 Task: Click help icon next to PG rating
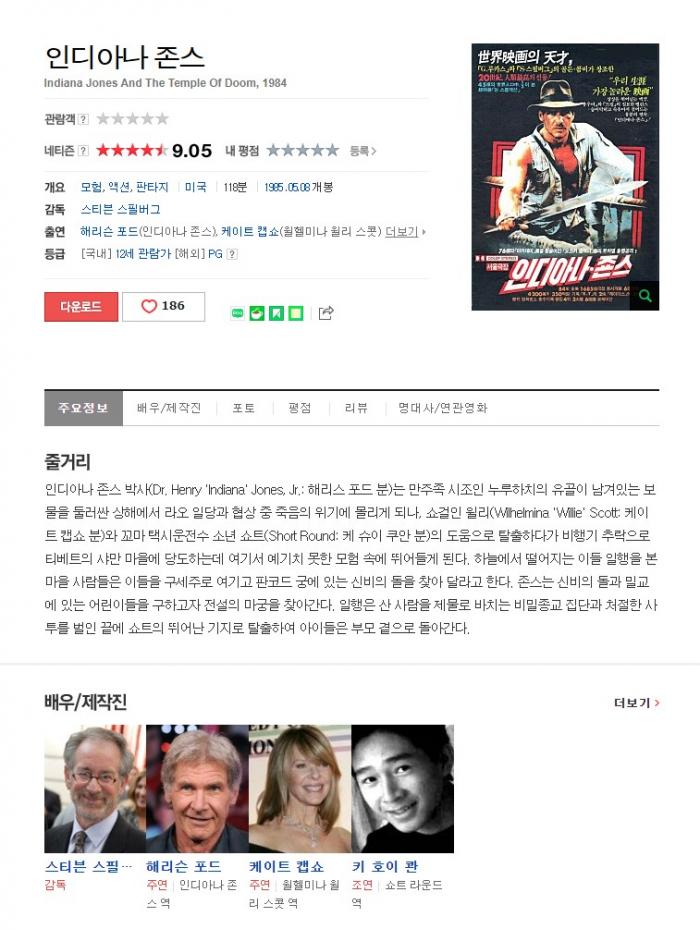(232, 254)
